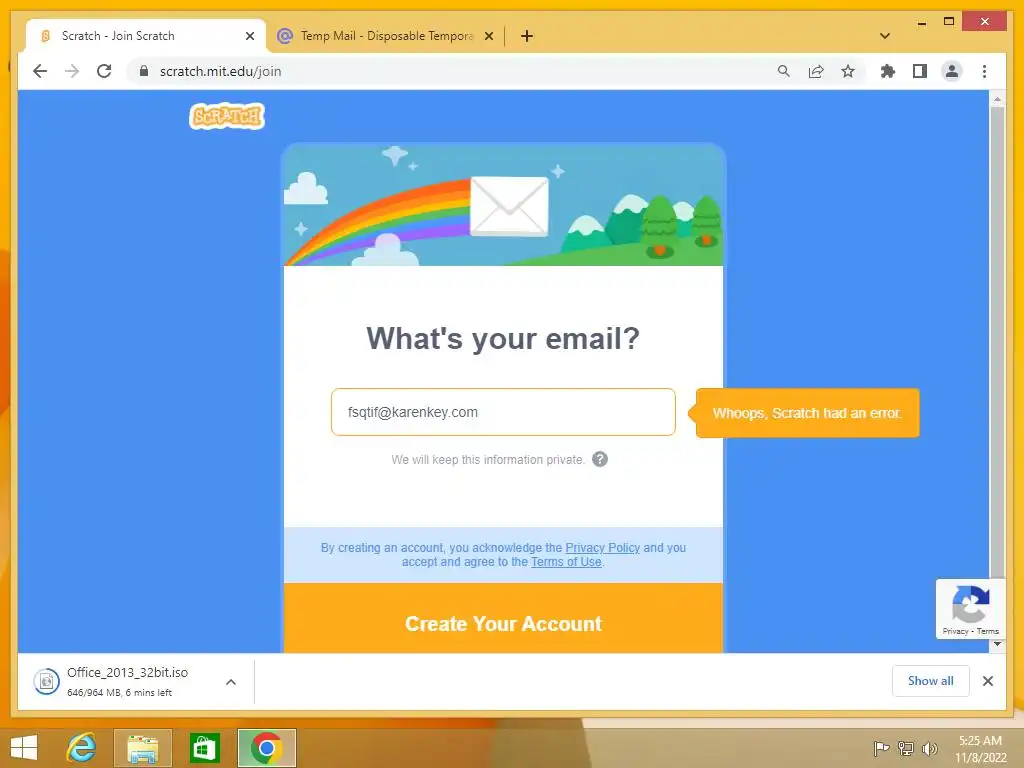
Task: Bookmark this page with the star icon
Action: pos(848,71)
